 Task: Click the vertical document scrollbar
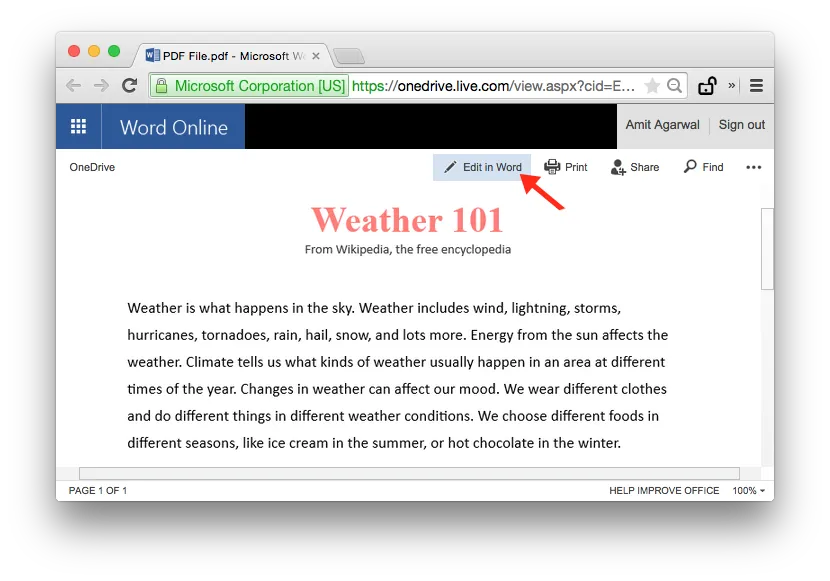point(767,250)
